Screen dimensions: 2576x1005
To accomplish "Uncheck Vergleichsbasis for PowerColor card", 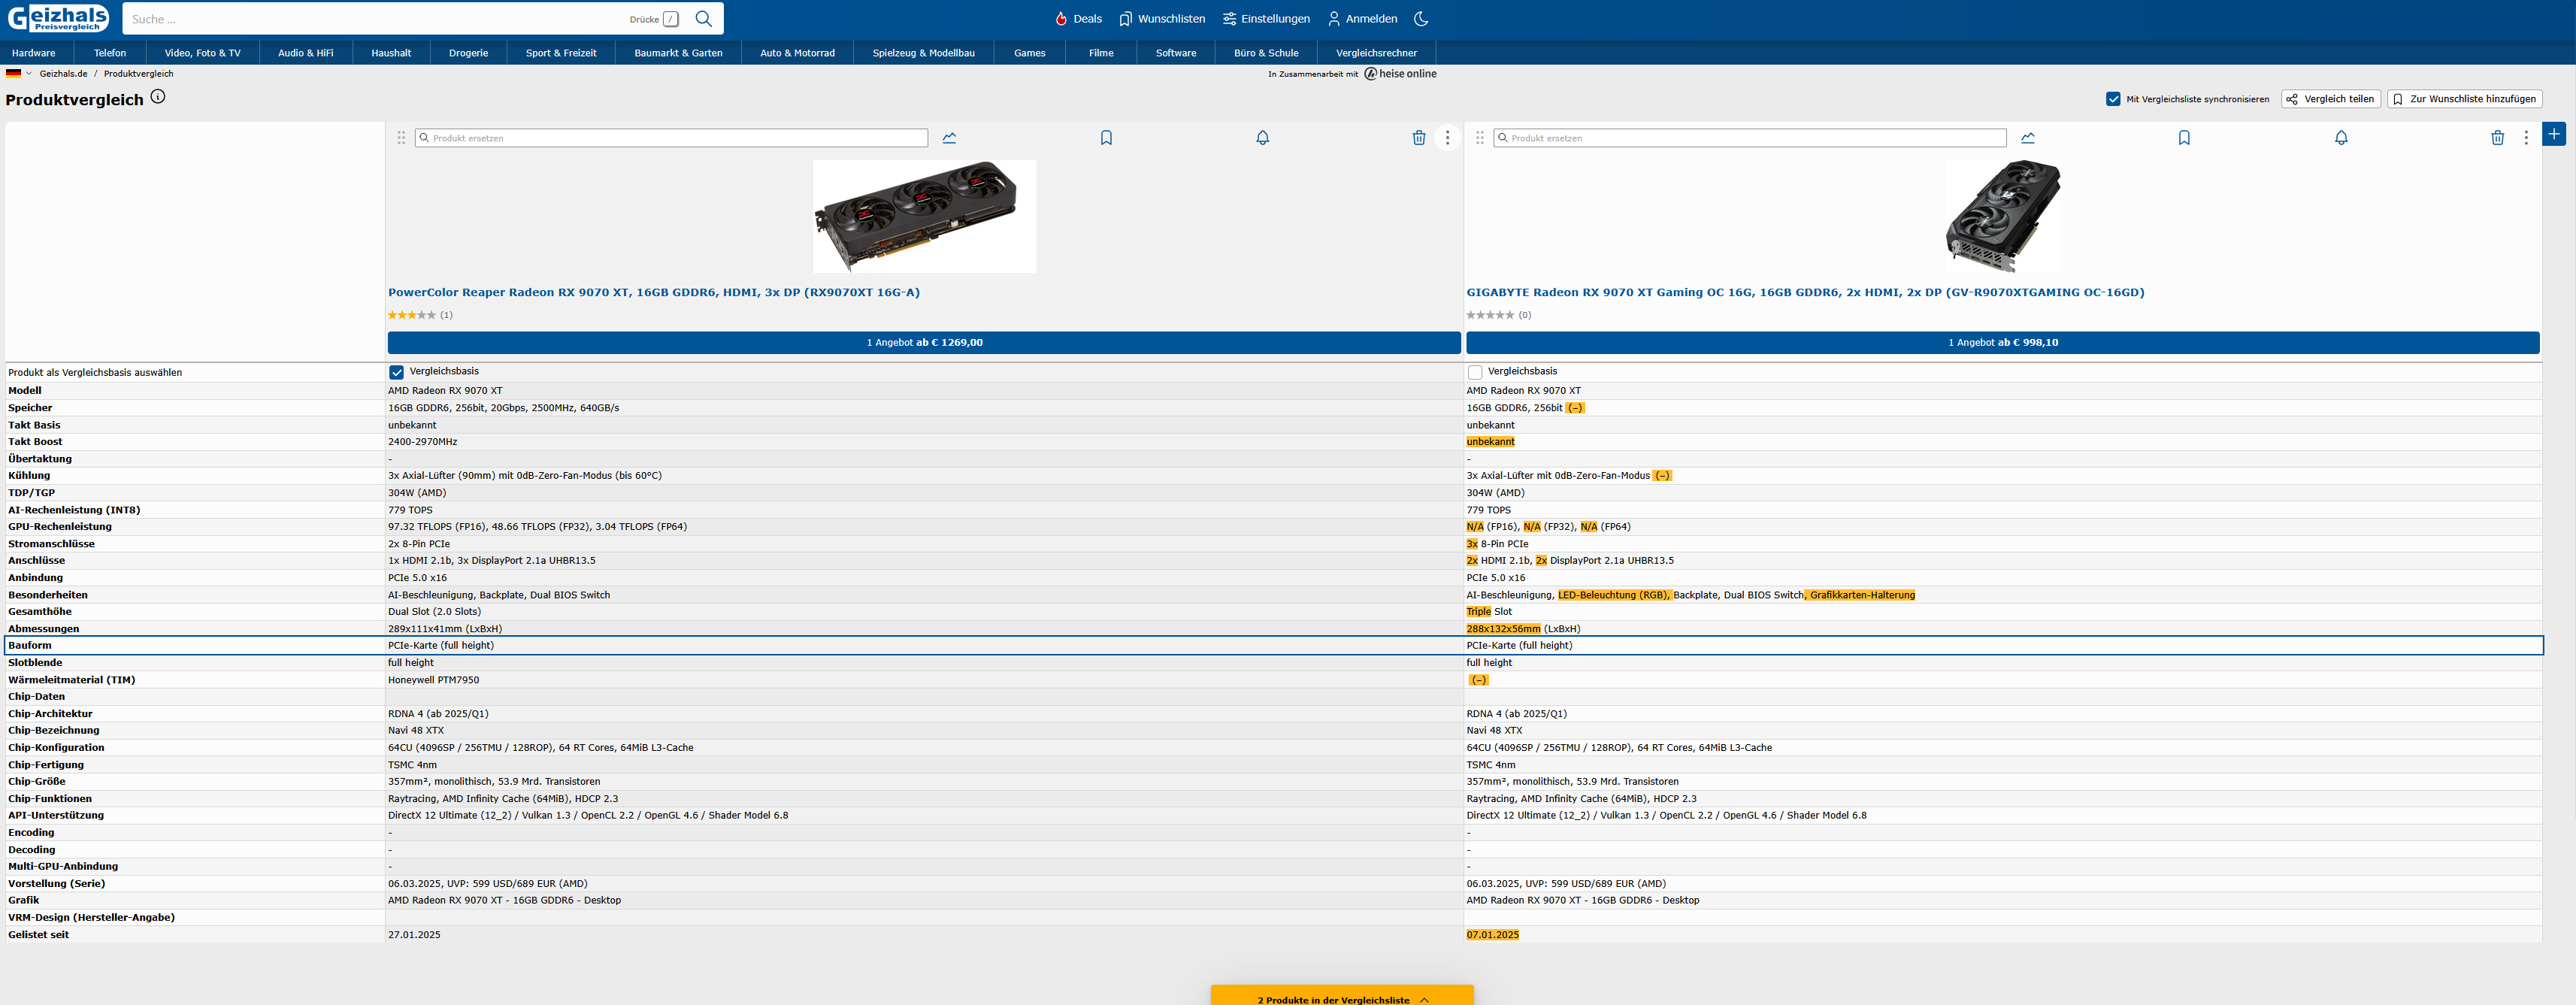I will pos(397,372).
